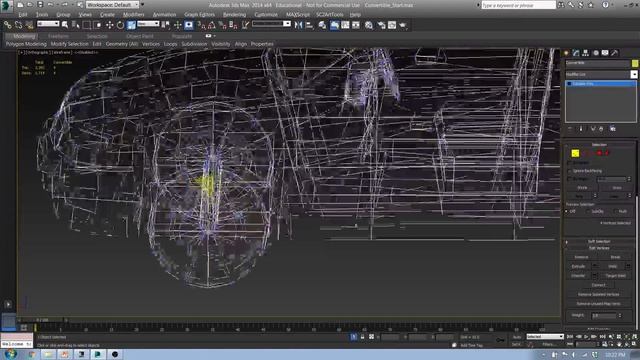Toggle keyboard shortcut override icon
Image resolution: width=640 pixels, height=360 pixels.
189,25
